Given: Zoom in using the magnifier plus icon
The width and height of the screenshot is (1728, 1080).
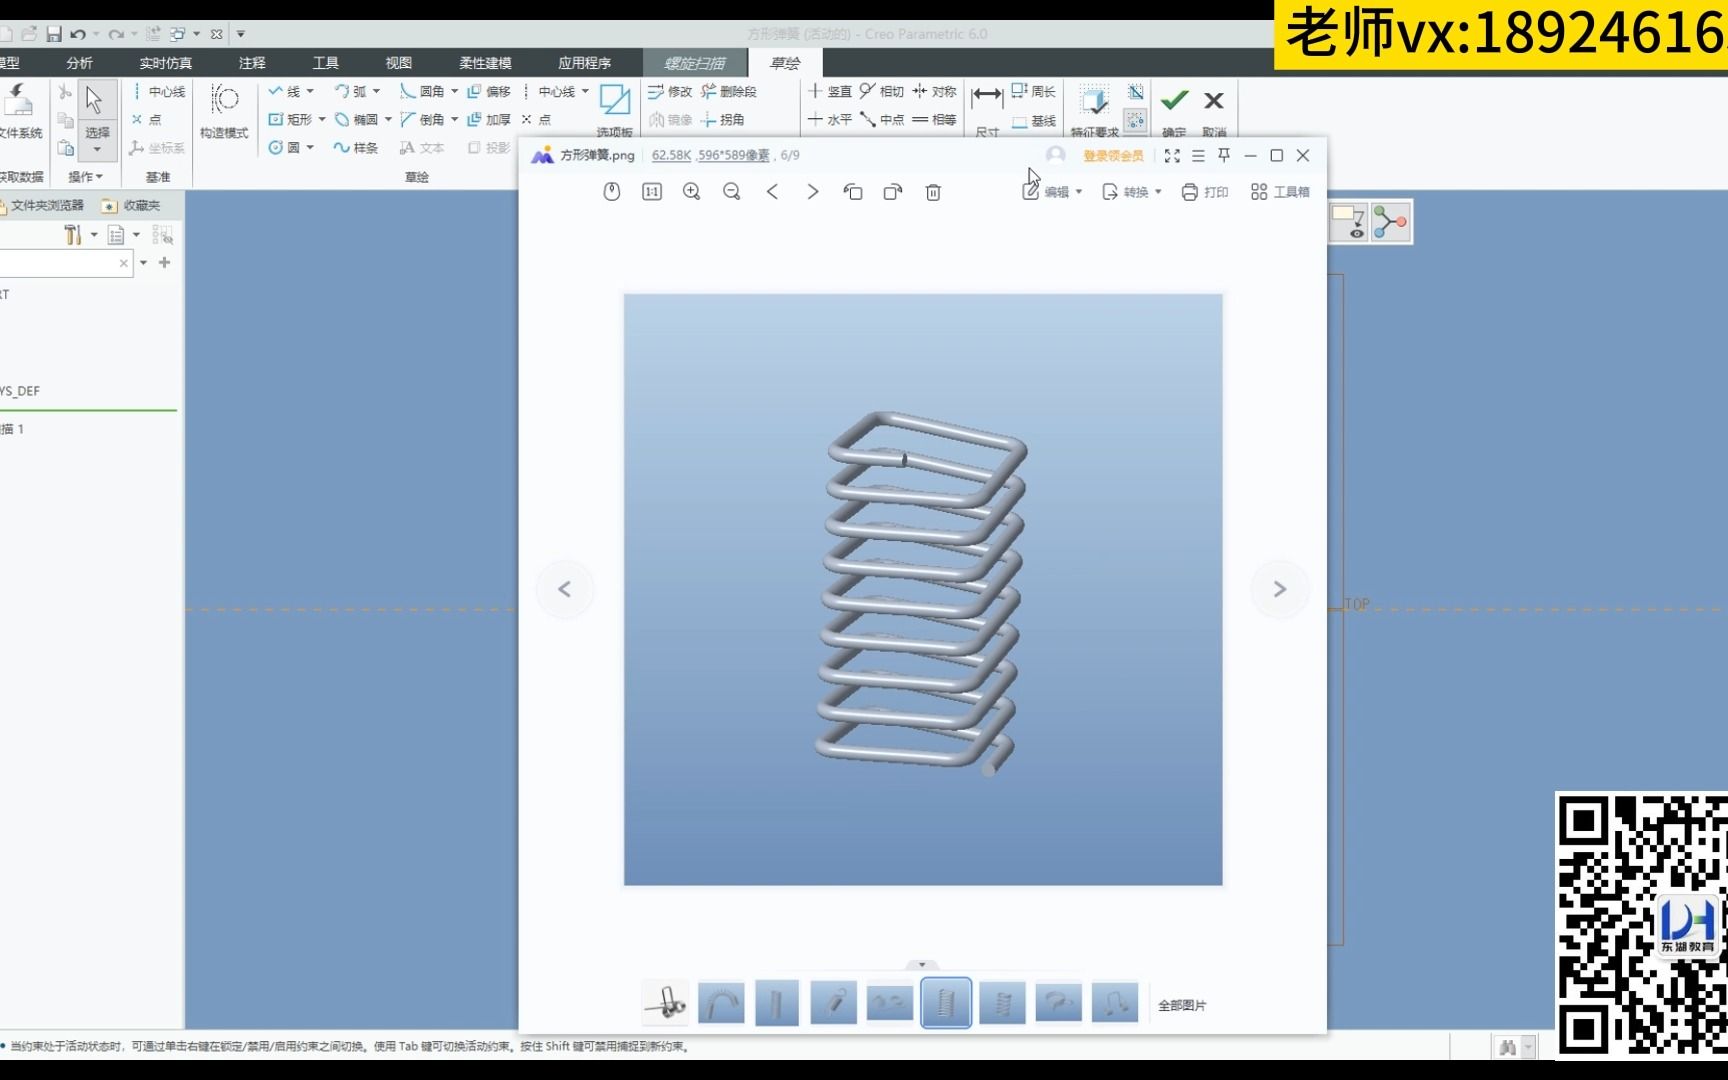Looking at the screenshot, I should pyautogui.click(x=691, y=192).
